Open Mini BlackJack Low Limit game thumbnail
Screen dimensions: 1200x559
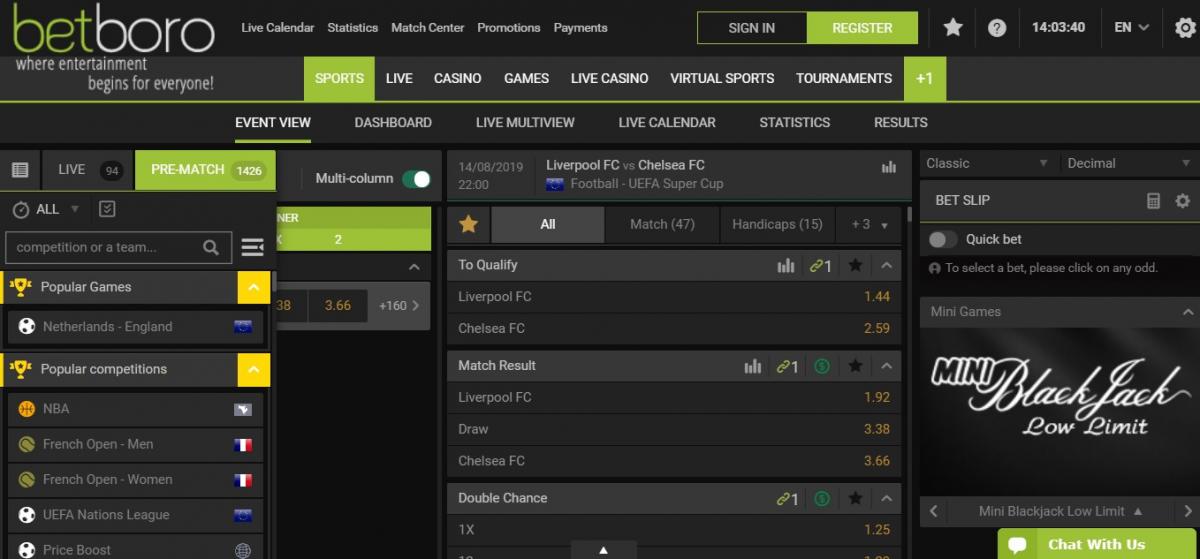[1059, 410]
